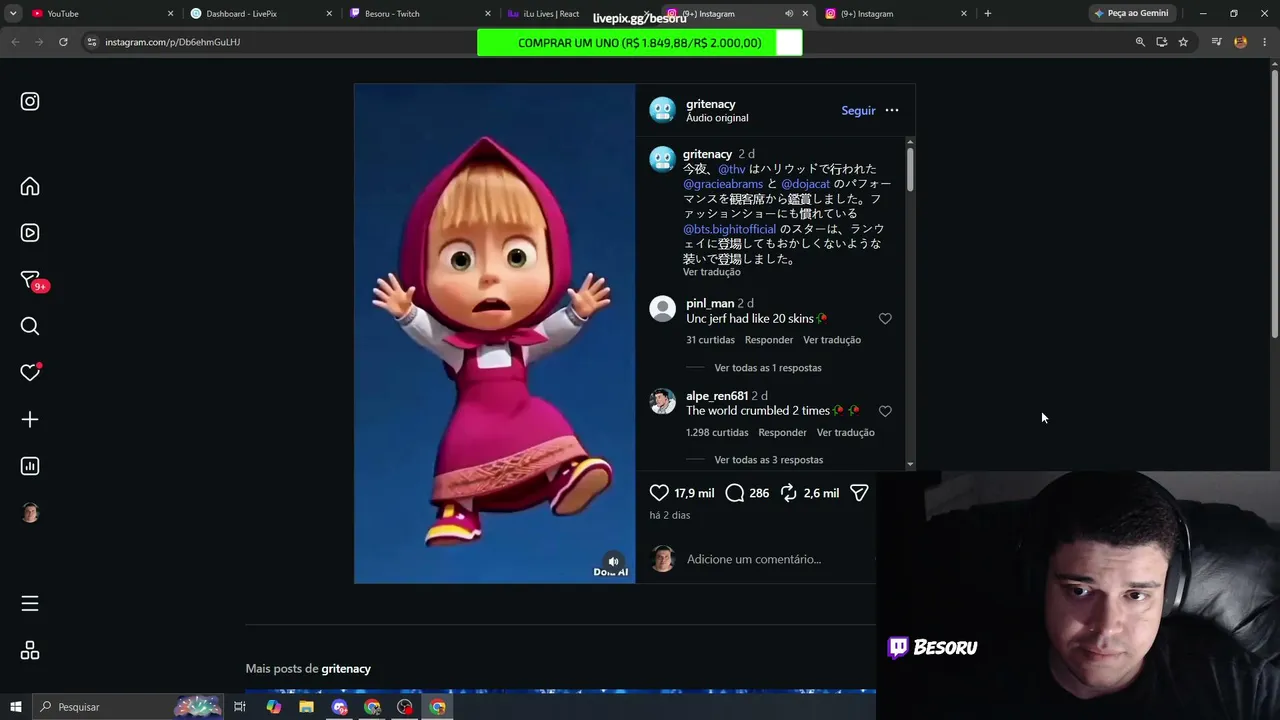Click the address bar URL
The width and height of the screenshot is (1280, 720).
pyautogui.click(x=172, y=42)
